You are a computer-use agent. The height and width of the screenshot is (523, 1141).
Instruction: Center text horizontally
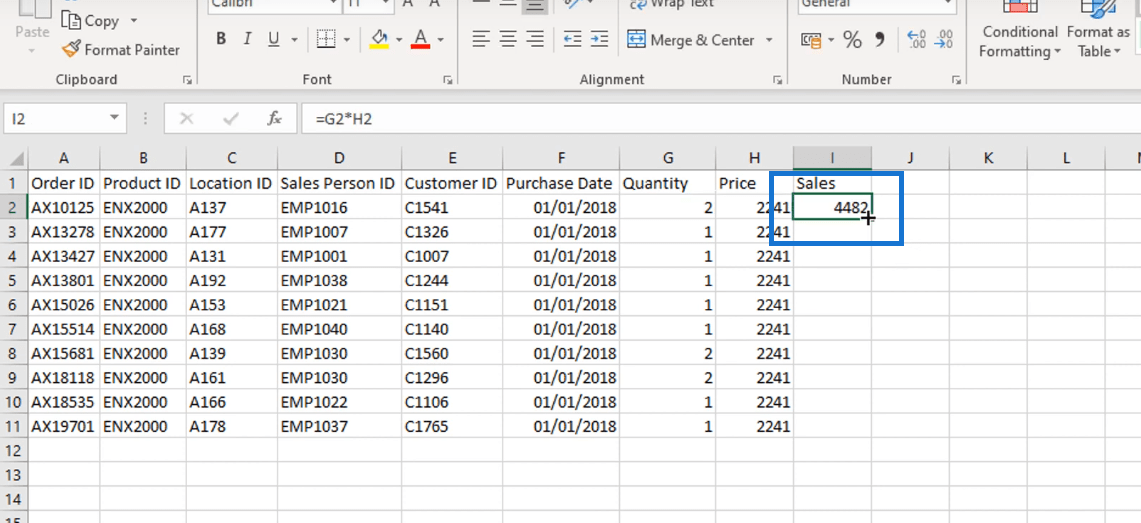(x=508, y=39)
